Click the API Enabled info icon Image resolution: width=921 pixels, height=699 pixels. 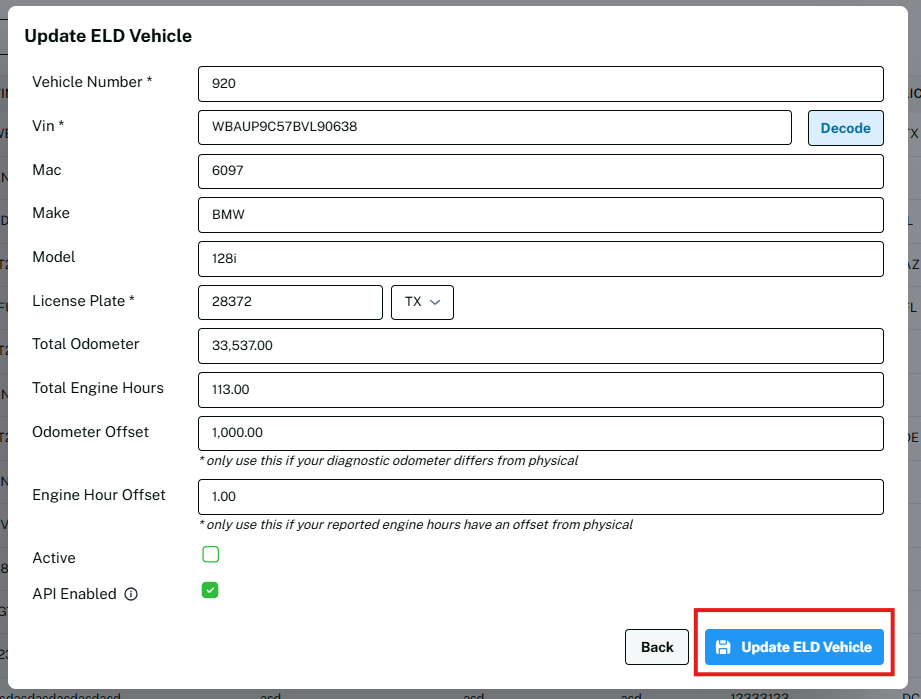coord(131,594)
